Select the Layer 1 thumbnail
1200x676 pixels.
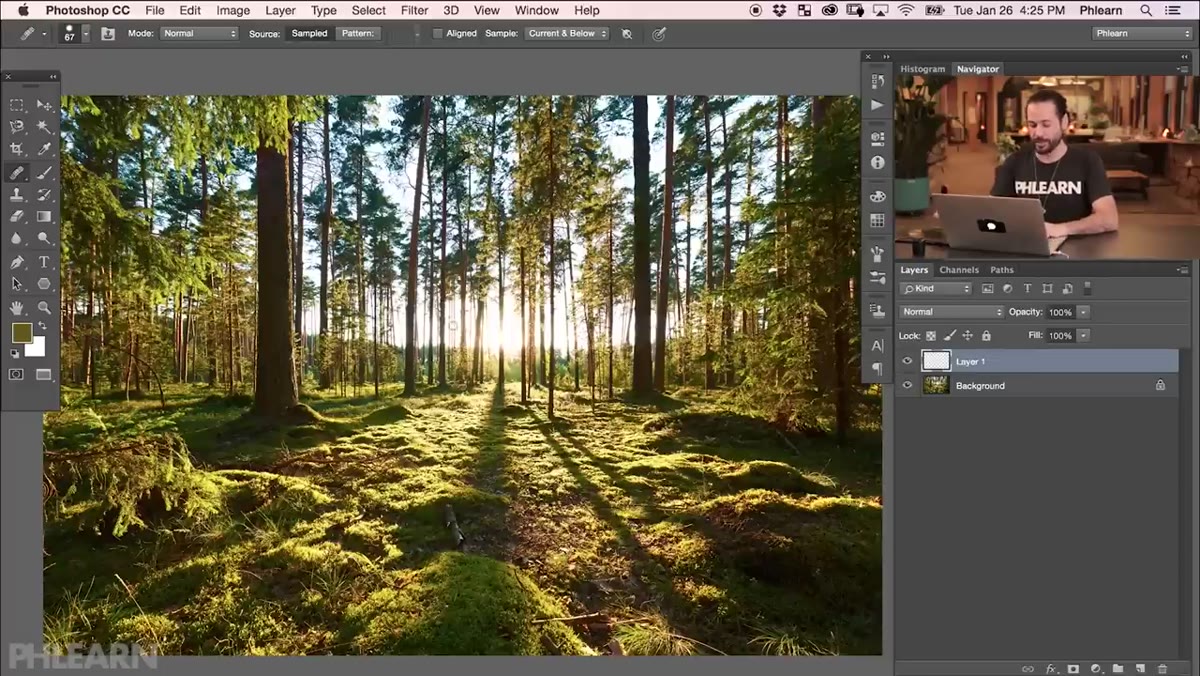936,361
